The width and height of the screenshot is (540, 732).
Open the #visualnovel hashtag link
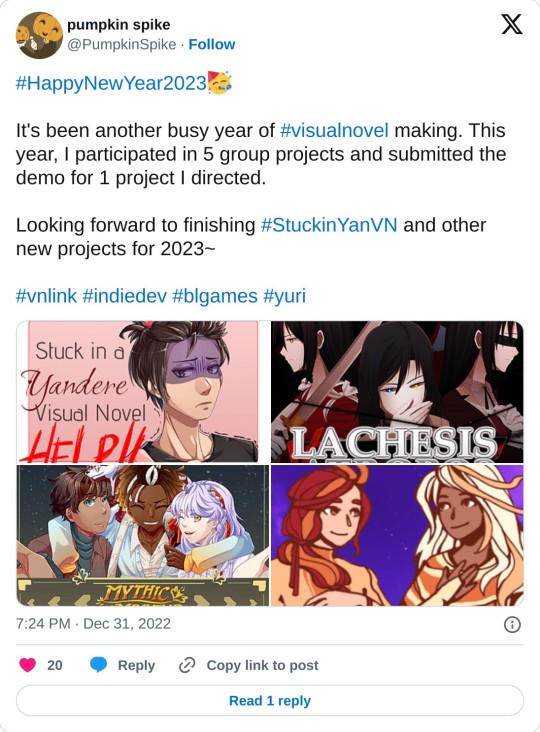coord(334,130)
